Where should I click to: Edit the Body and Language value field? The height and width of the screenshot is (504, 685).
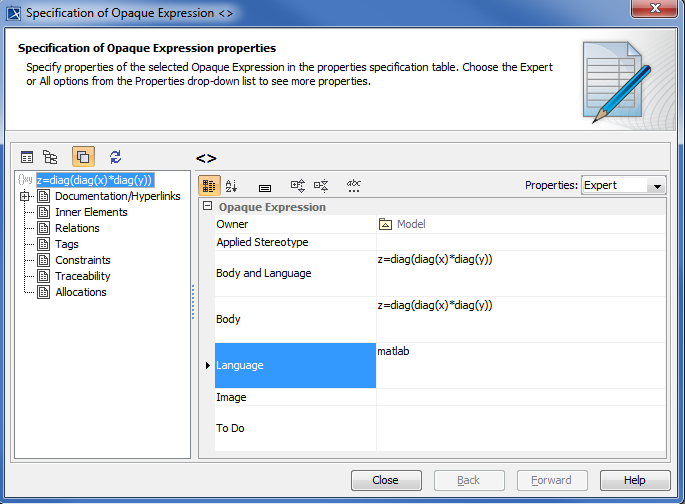point(521,273)
